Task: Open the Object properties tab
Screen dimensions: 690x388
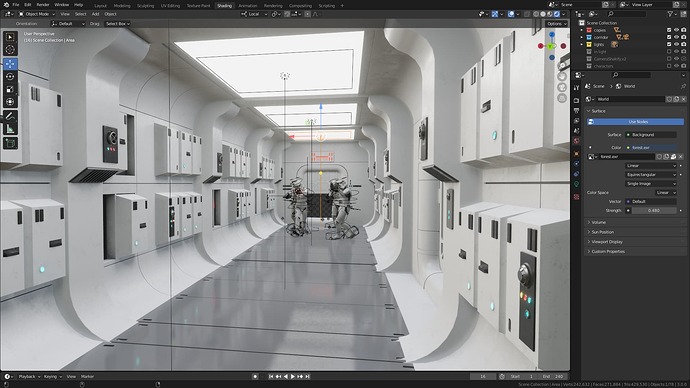Action: click(576, 154)
